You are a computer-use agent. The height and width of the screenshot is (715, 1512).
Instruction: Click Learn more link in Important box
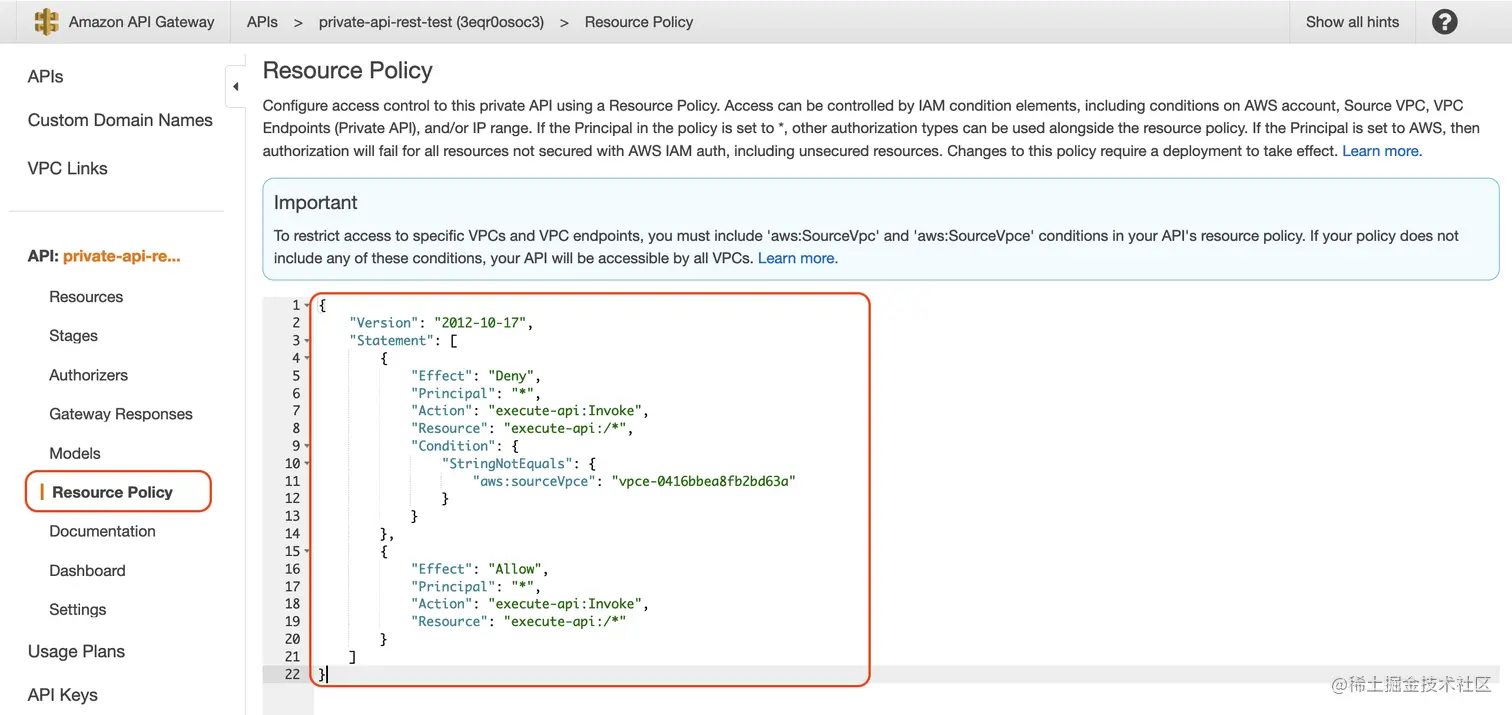pyautogui.click(x=797, y=258)
